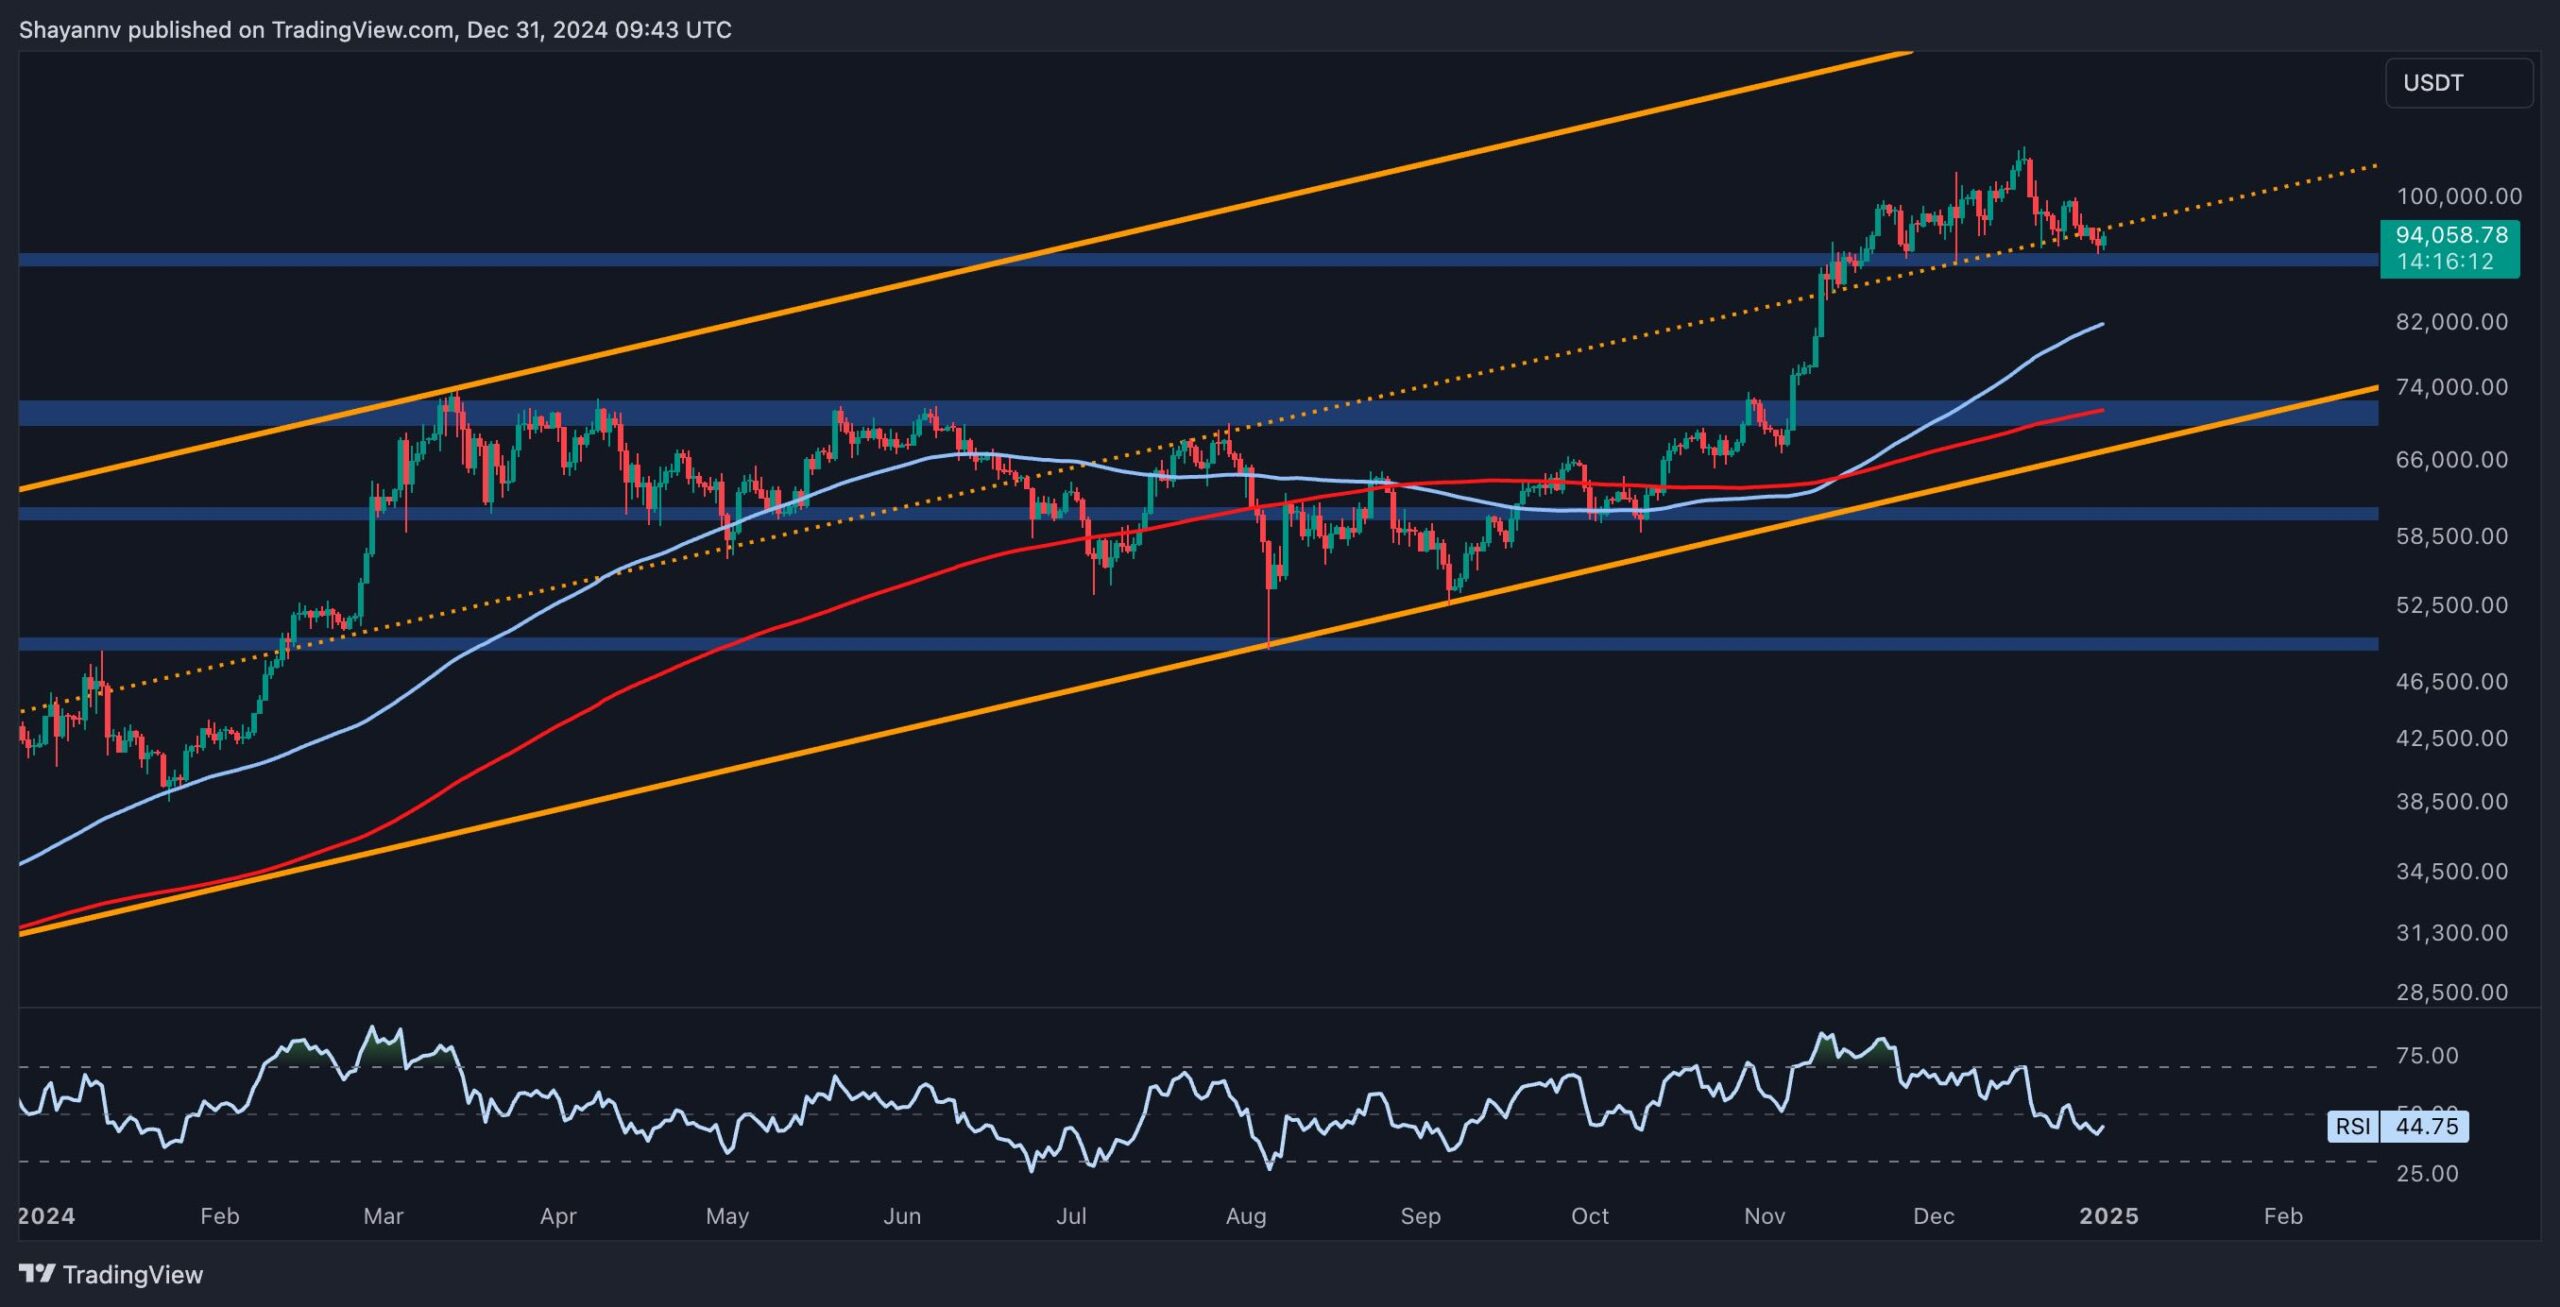The image size is (2560, 1307).
Task: Select the right end of the light-blue moving average
Action: click(2101, 325)
